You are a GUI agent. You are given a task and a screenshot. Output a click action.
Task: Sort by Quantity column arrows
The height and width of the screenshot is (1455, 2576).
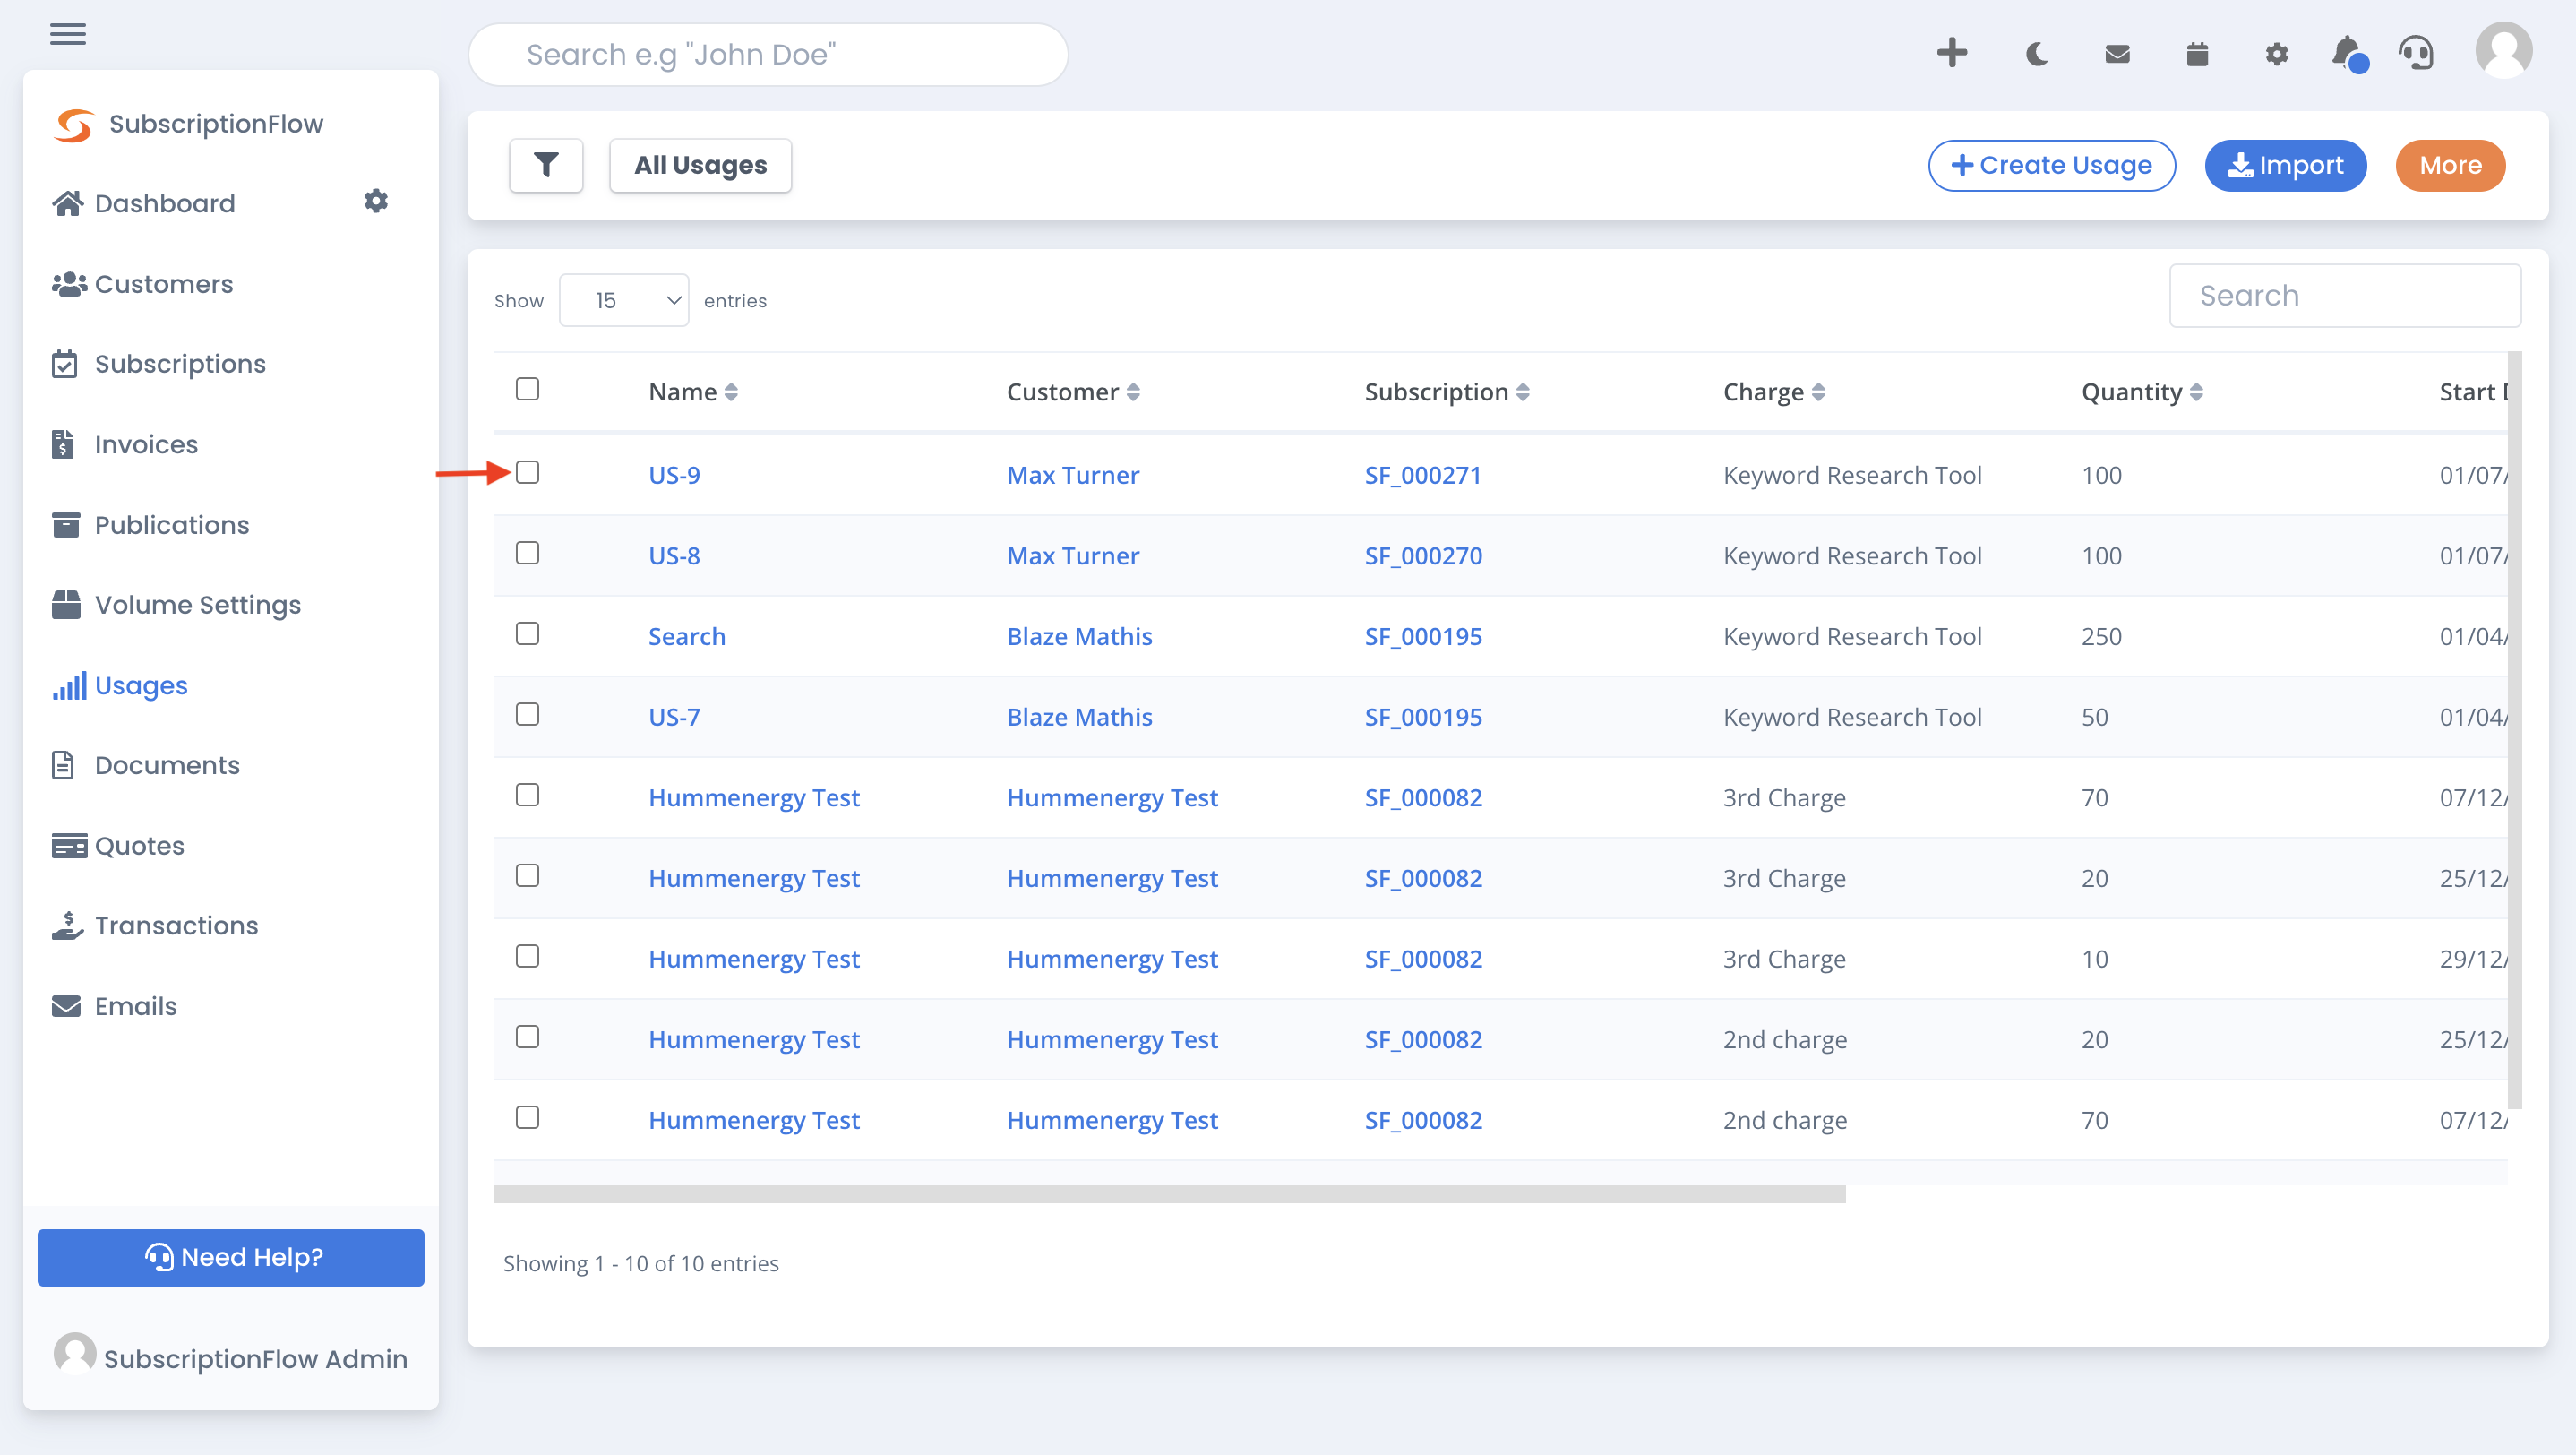coord(2196,392)
